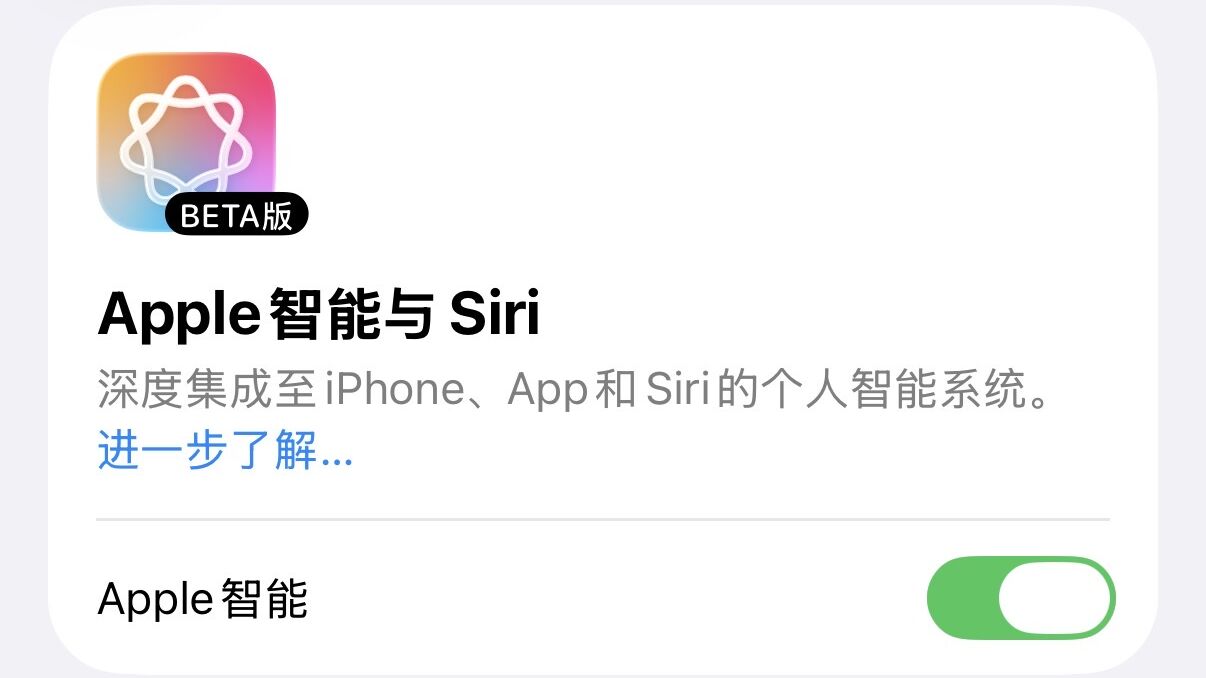
Task: Click the gray description starting 深度集成至
Action: [577, 390]
